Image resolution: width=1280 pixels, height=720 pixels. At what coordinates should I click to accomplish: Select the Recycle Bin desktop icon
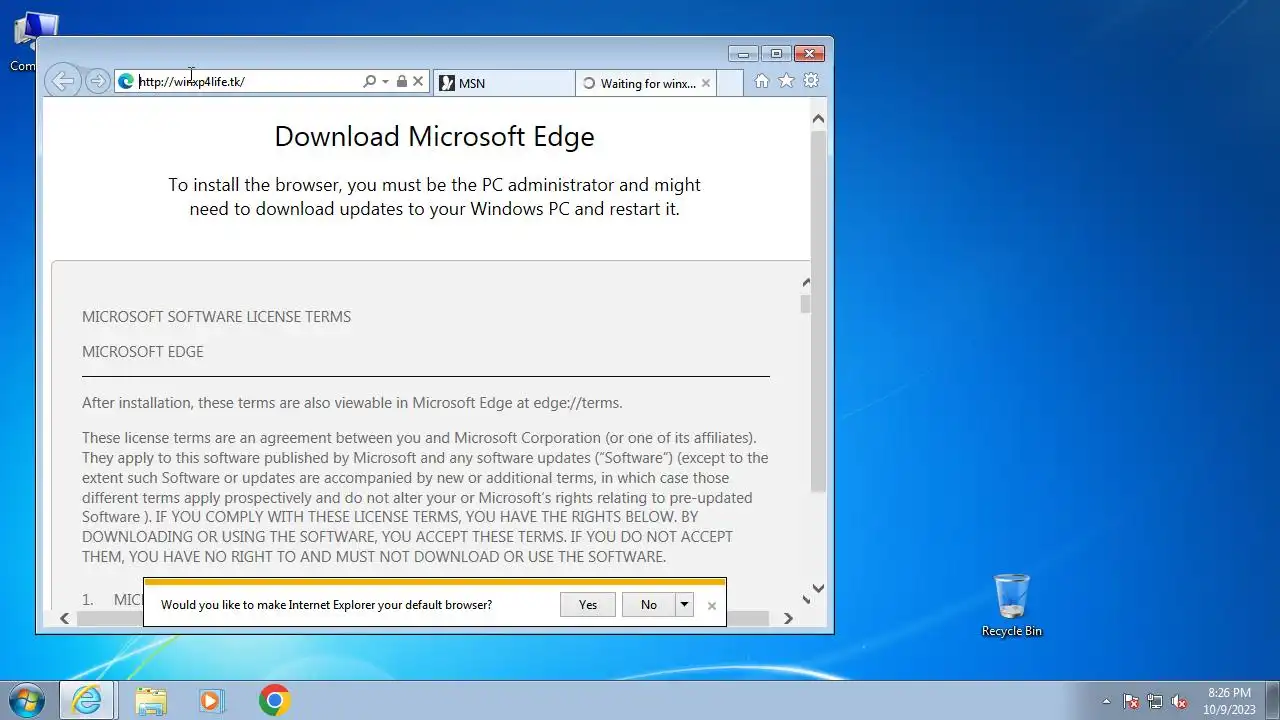pyautogui.click(x=1011, y=605)
